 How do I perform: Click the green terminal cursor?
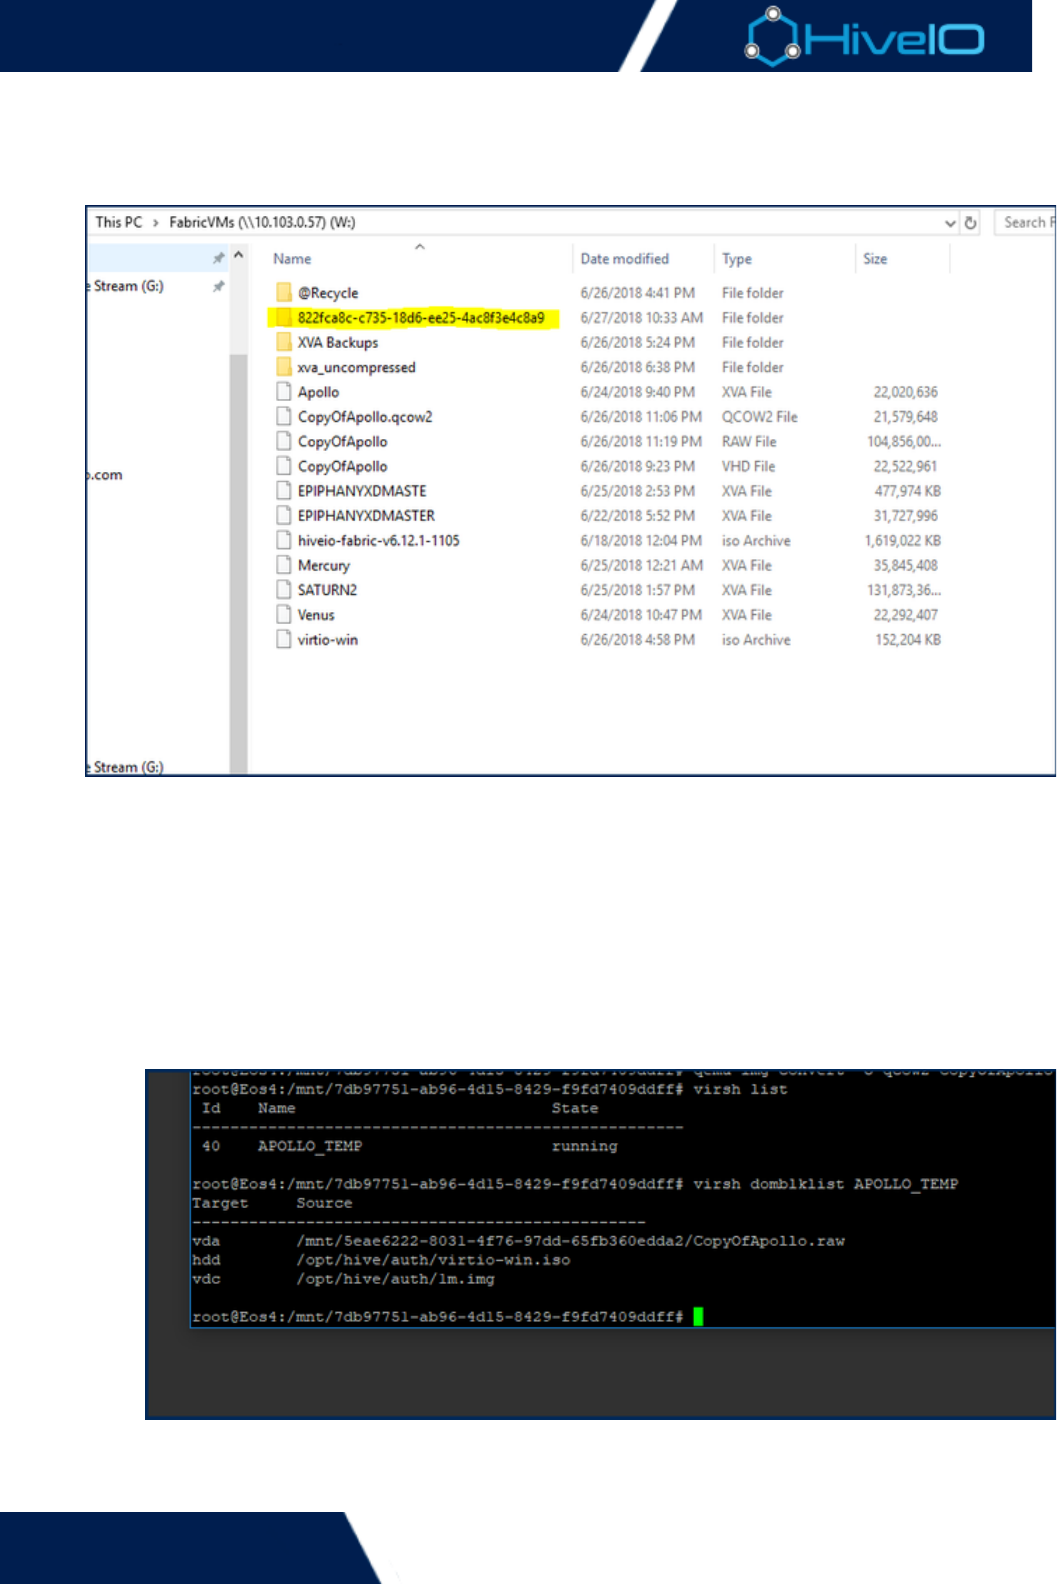click(698, 1316)
